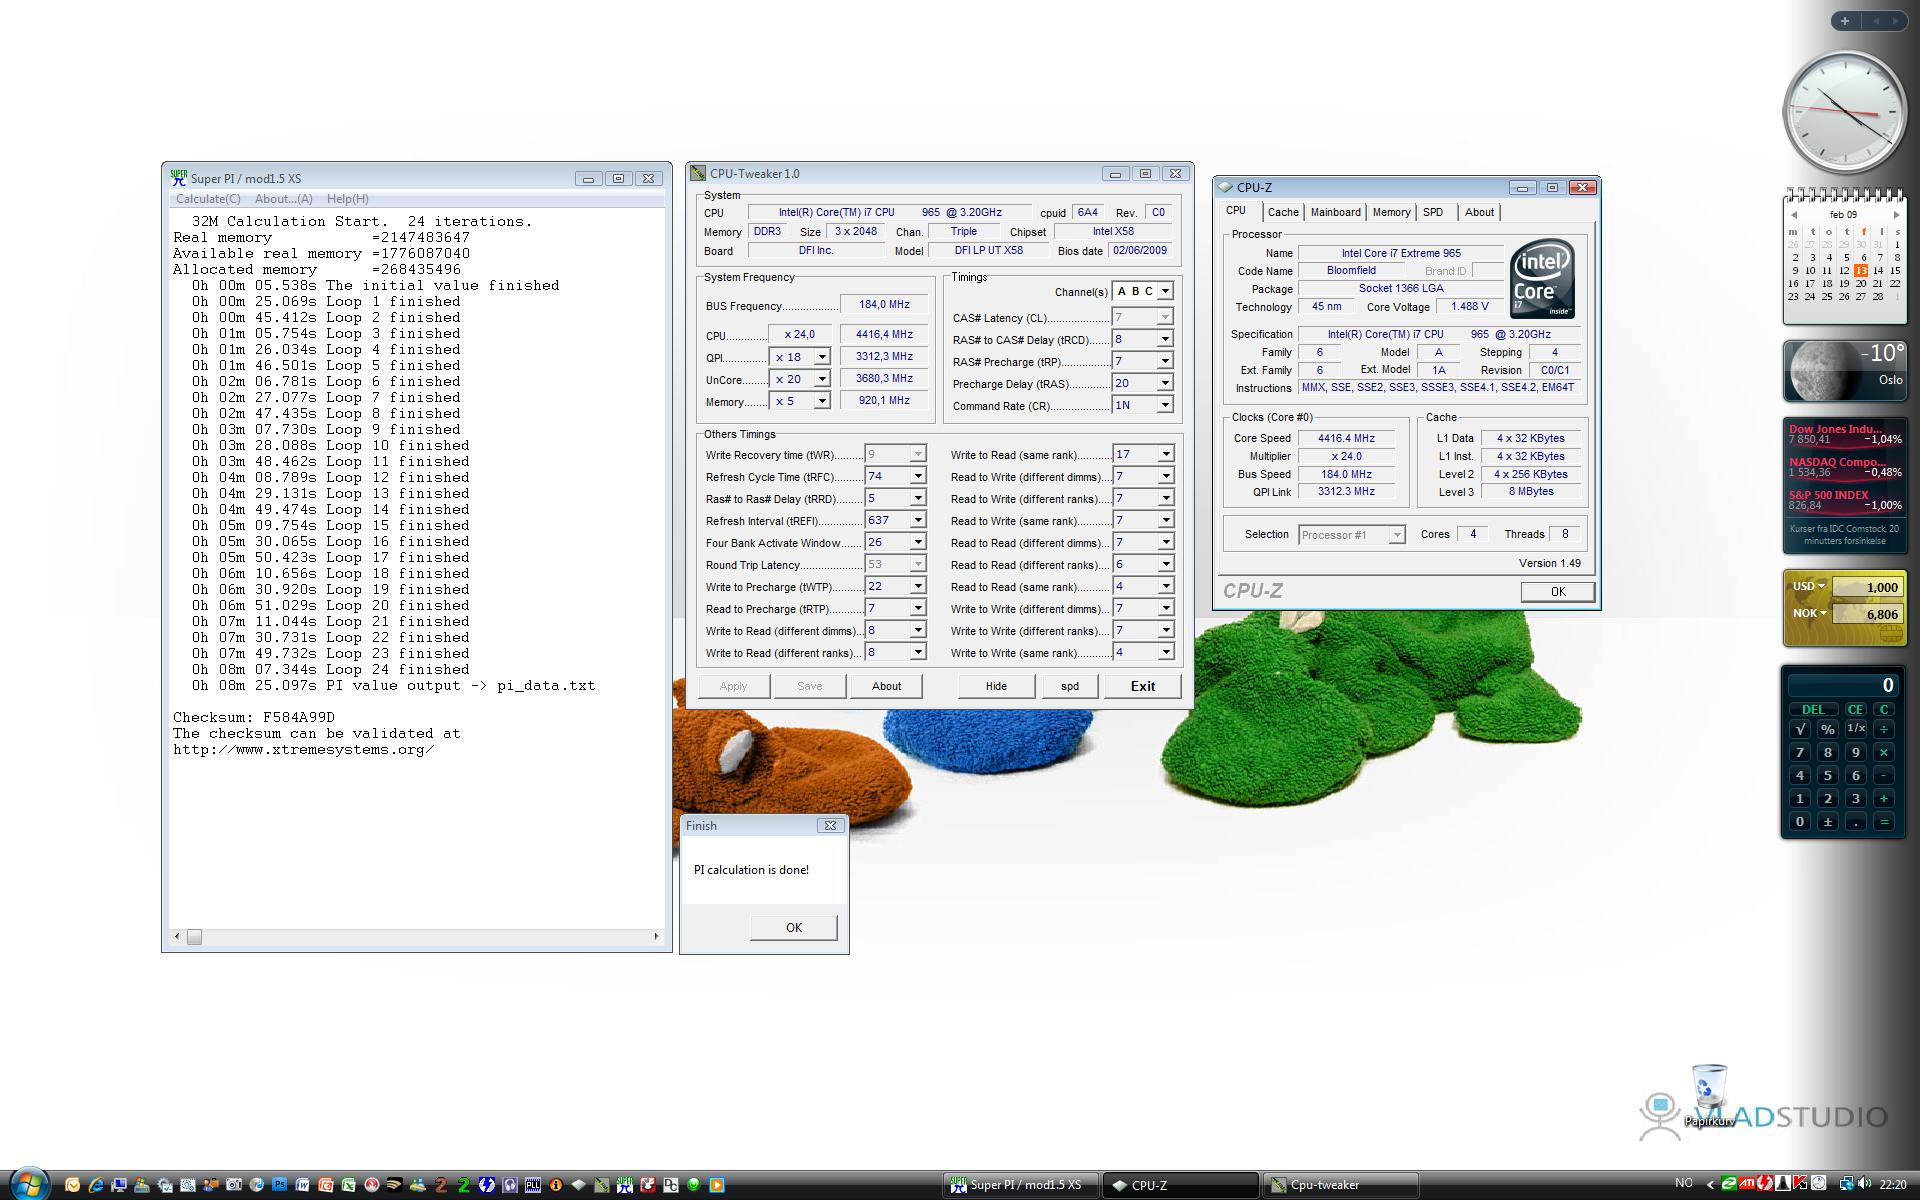Select day 13 in the calendar gadget
Viewport: 1920px width, 1200px height.
(x=1860, y=270)
